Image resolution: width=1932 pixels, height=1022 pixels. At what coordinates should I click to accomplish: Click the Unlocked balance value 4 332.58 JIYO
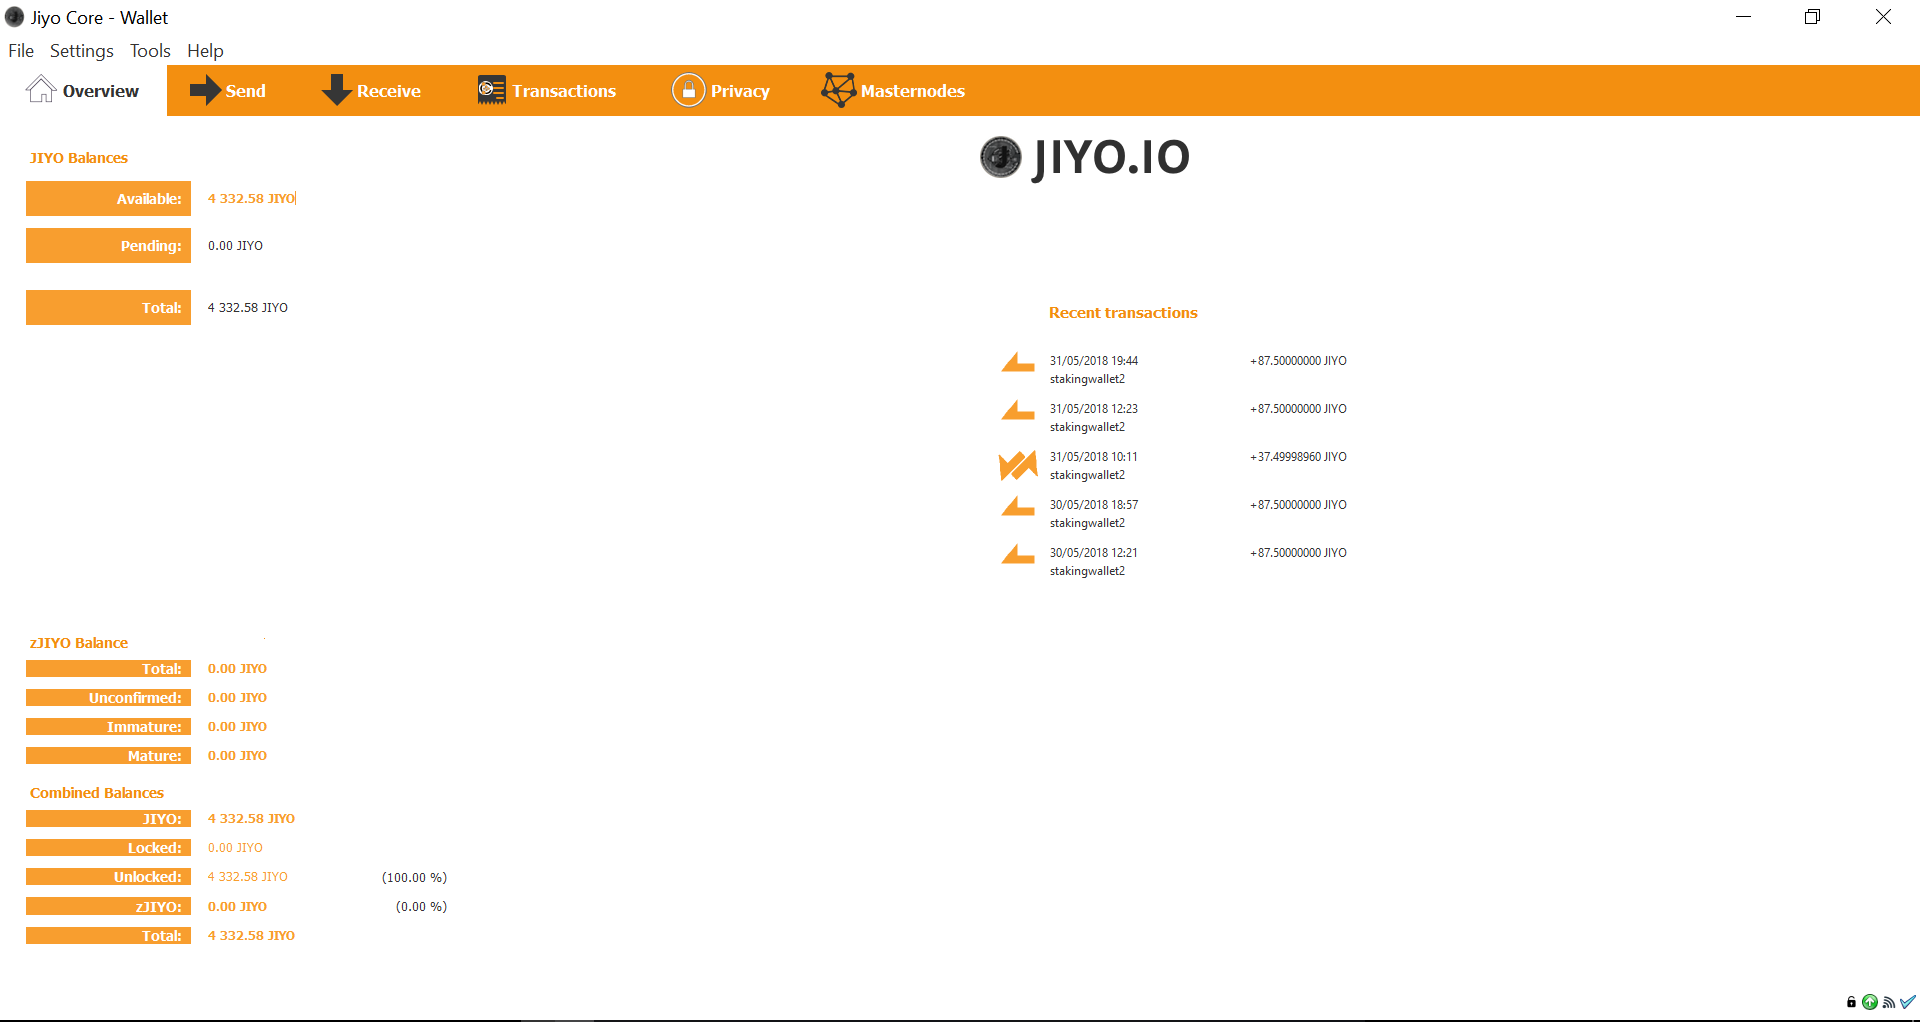[x=247, y=877]
